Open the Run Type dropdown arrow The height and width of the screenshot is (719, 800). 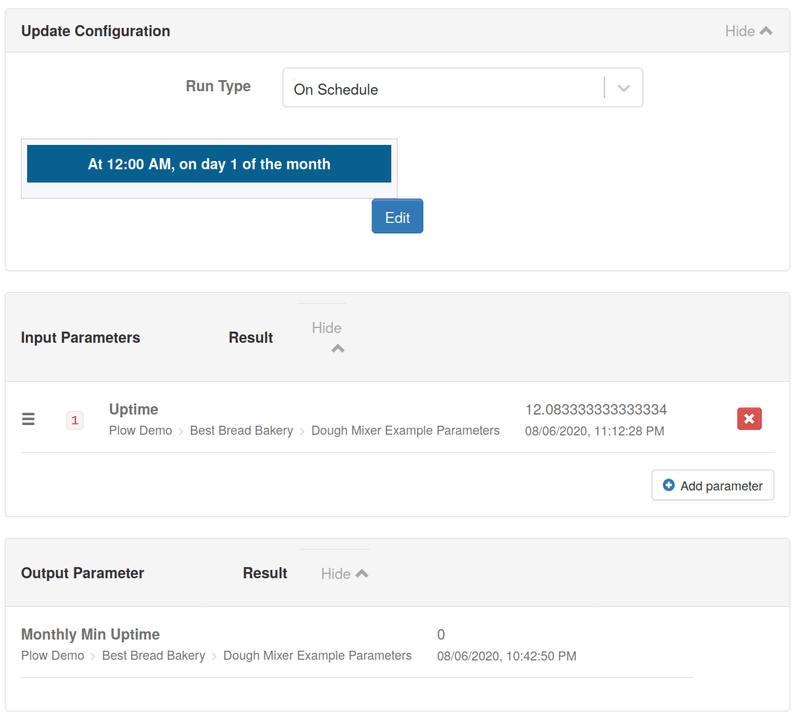click(623, 88)
